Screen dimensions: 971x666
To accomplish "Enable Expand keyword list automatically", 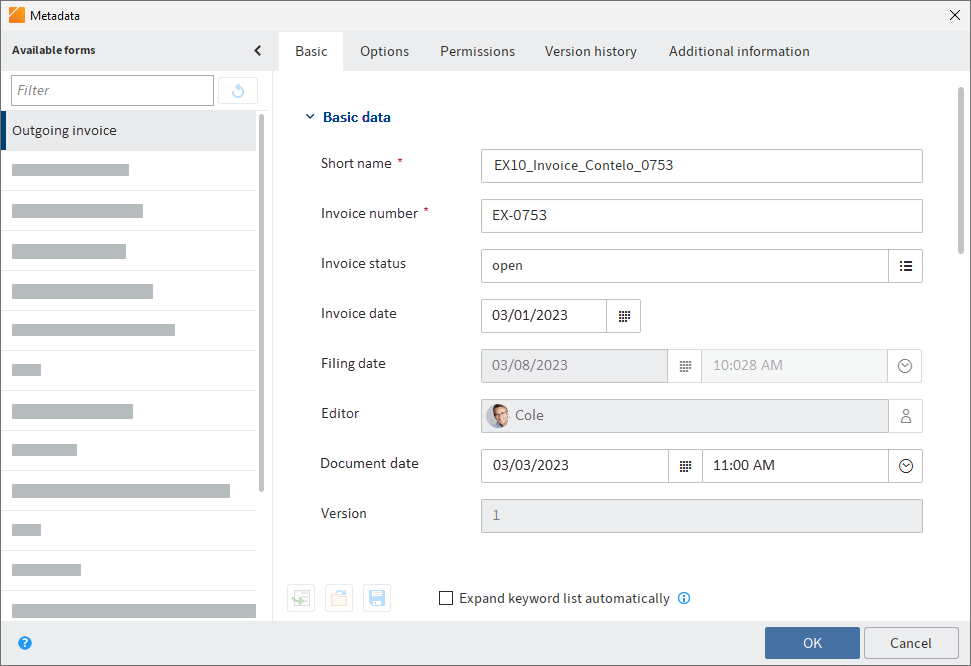I will pos(446,598).
